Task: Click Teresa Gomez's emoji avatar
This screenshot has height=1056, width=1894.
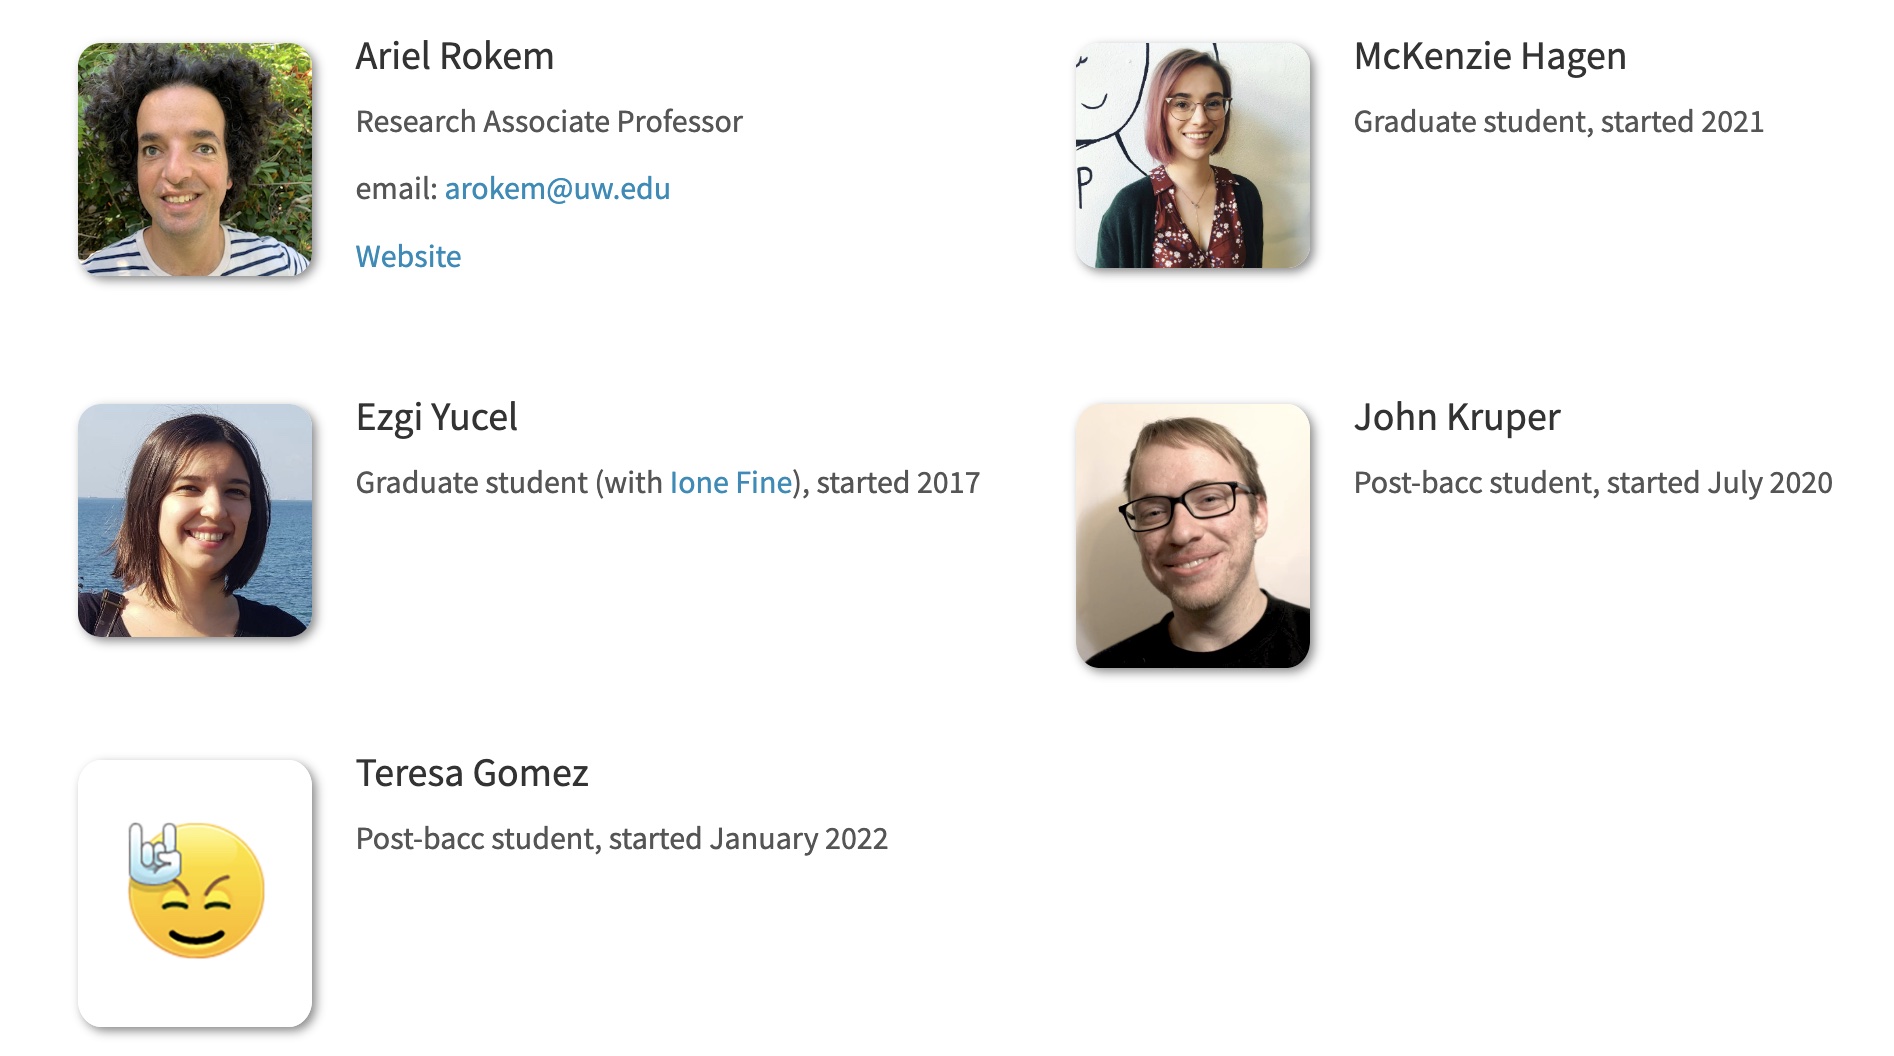Action: pyautogui.click(x=195, y=892)
